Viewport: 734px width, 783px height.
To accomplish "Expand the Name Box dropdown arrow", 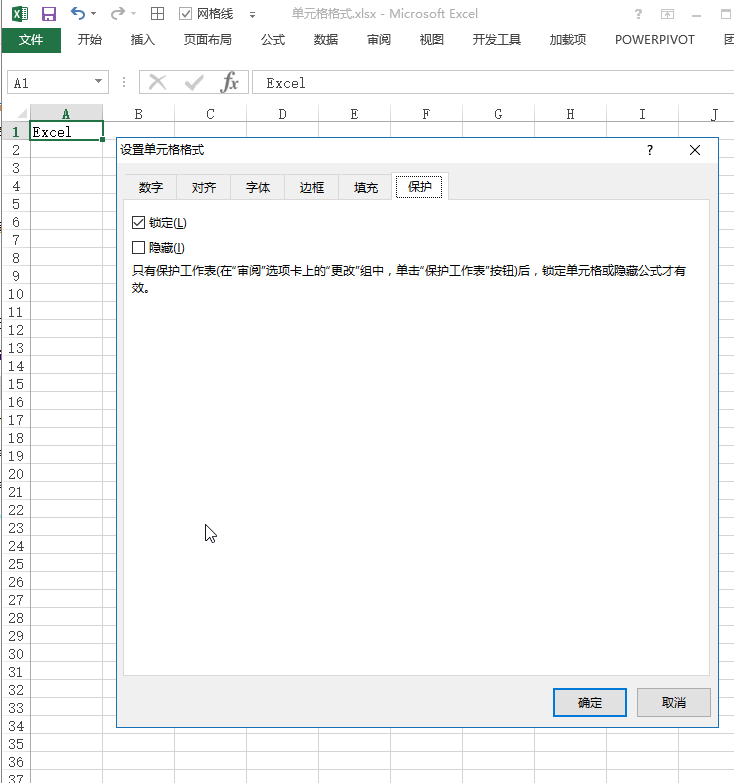I will tap(98, 82).
